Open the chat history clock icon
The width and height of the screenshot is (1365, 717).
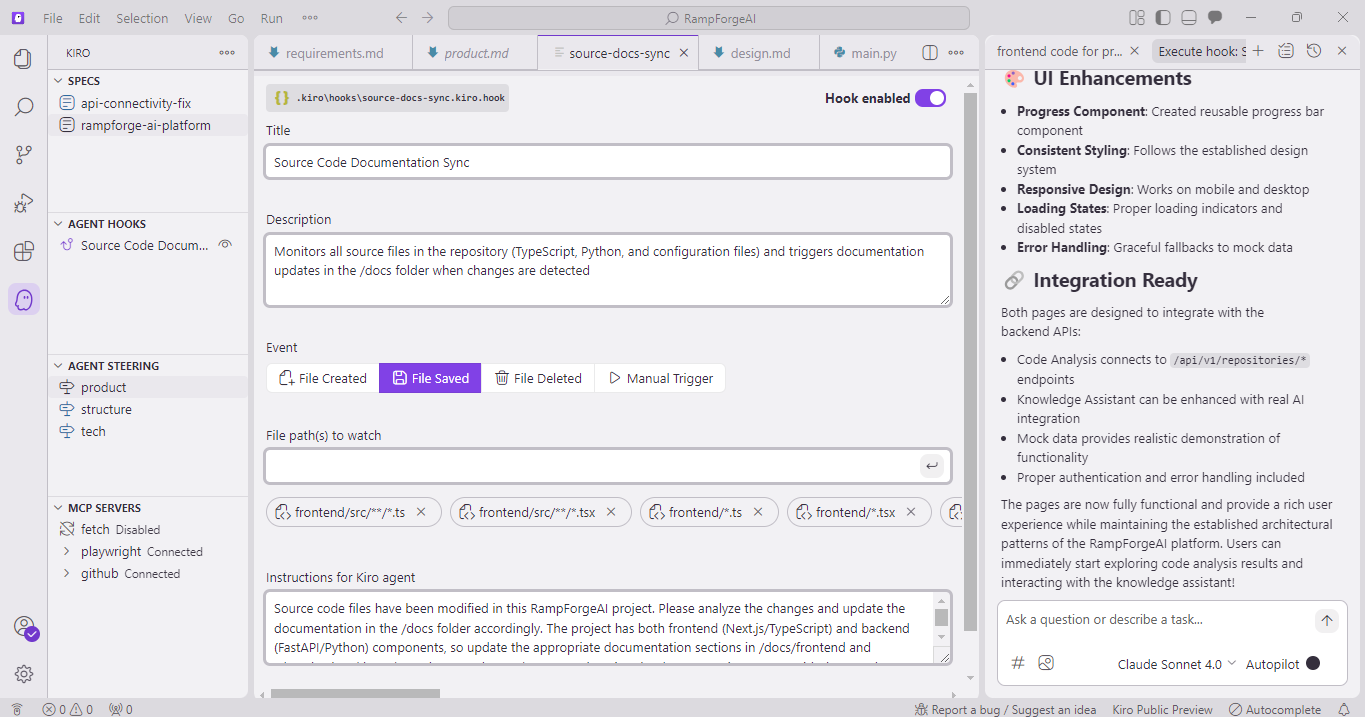(1314, 51)
